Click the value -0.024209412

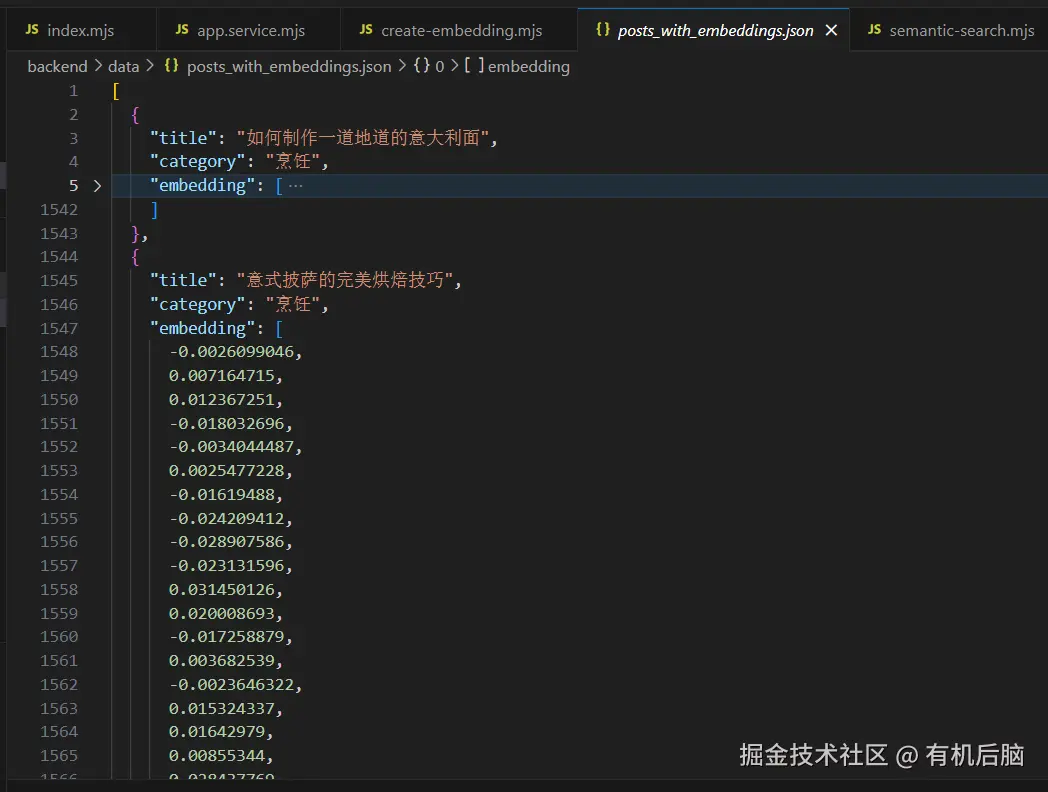click(227, 519)
